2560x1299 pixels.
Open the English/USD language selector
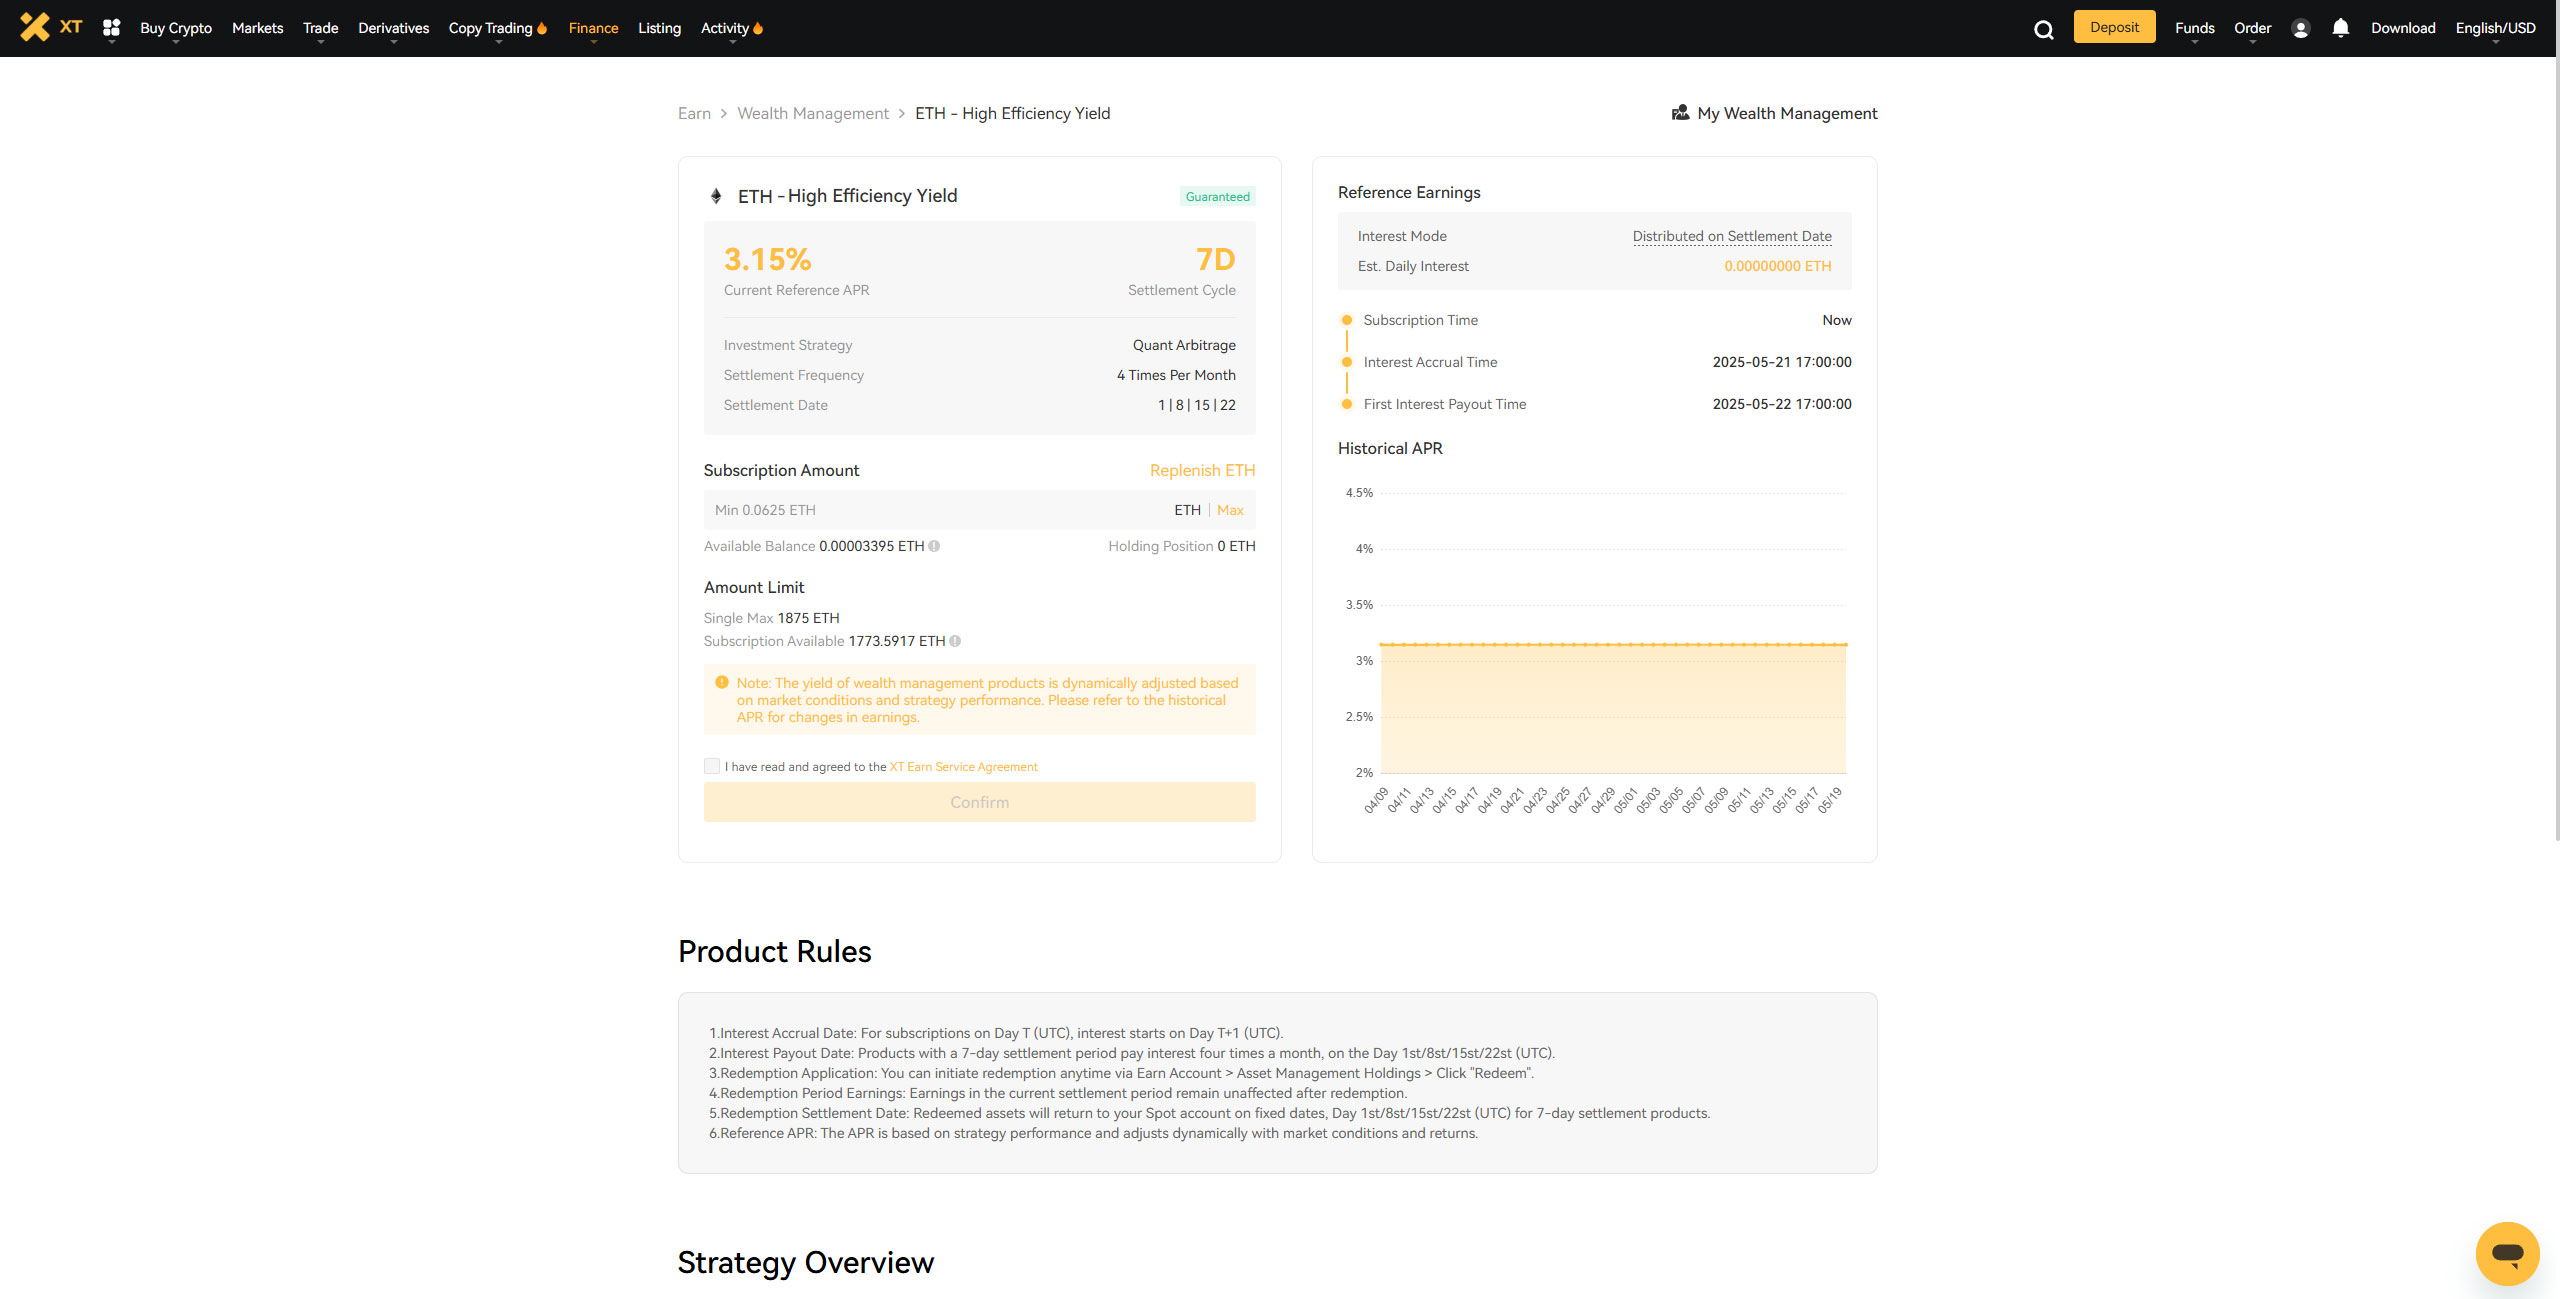pos(2494,28)
